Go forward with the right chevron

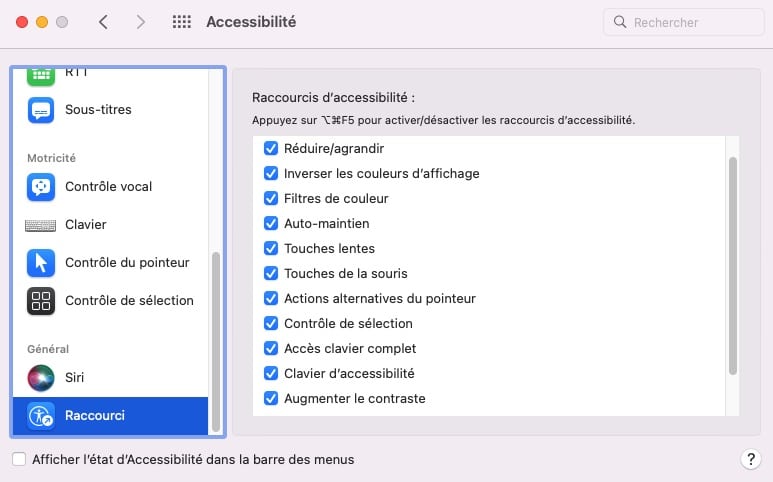(x=141, y=22)
